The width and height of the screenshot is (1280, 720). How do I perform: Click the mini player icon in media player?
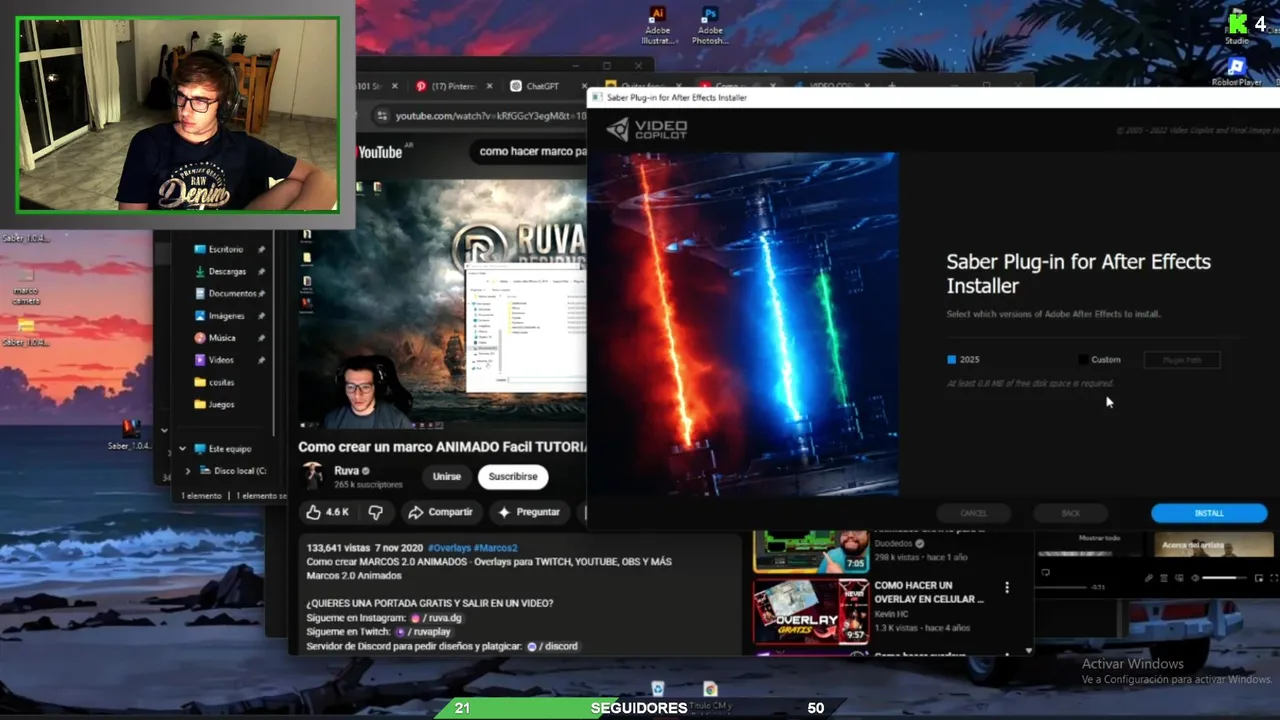click(1257, 578)
